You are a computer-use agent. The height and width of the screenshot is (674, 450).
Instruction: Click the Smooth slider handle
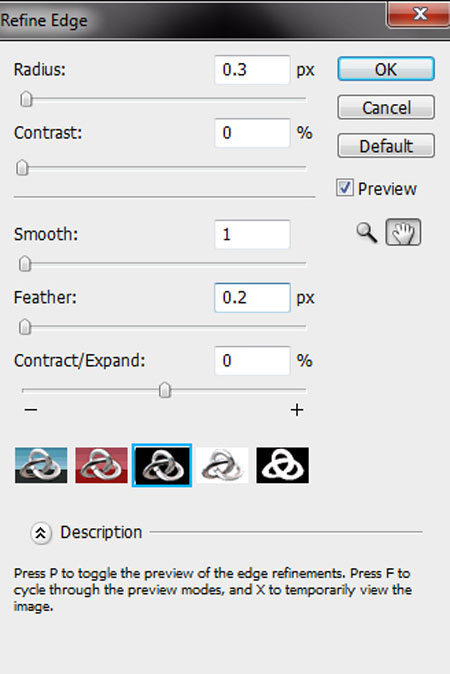(x=25, y=264)
